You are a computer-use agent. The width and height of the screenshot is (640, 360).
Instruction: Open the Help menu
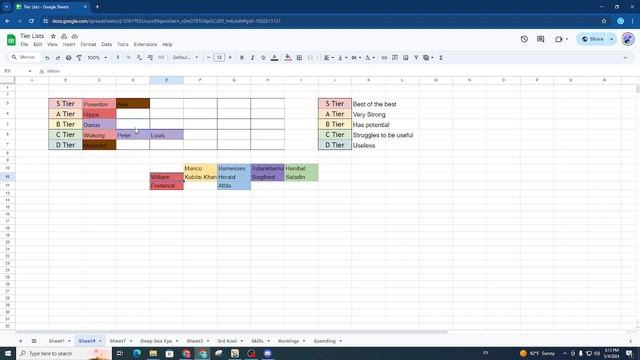tap(167, 44)
